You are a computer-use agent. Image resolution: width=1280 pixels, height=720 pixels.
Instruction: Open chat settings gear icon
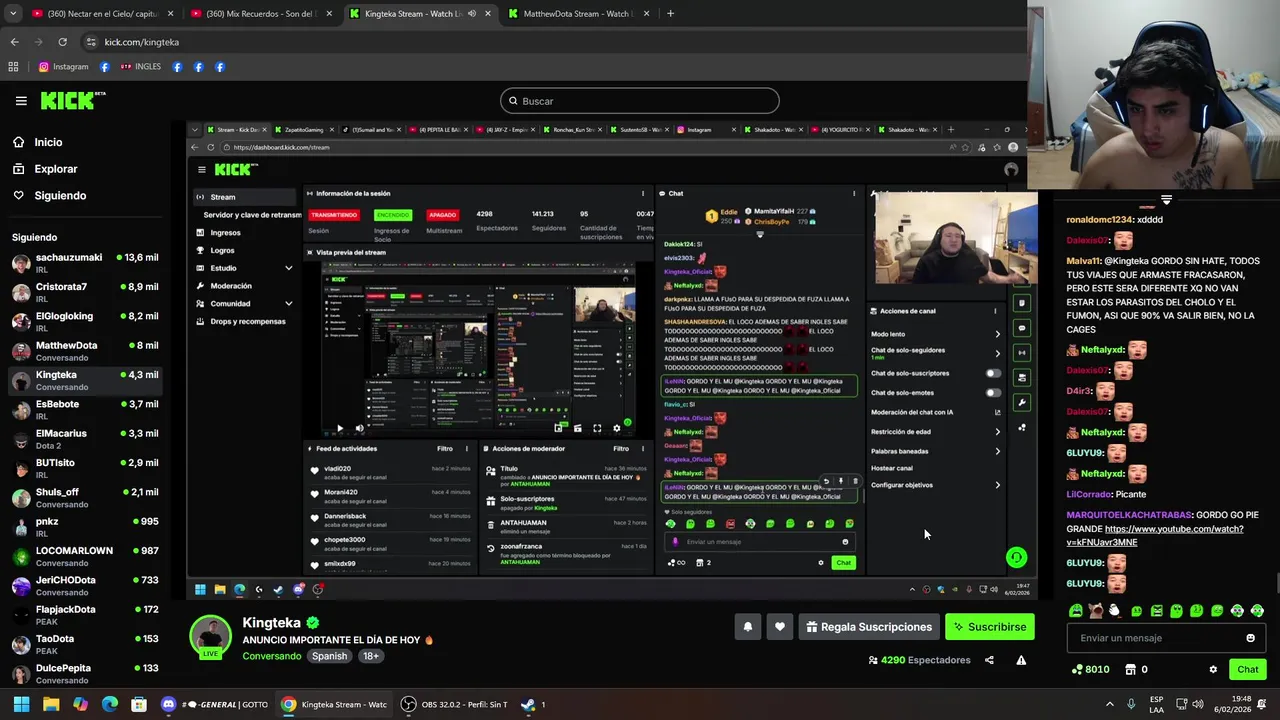tap(1213, 669)
